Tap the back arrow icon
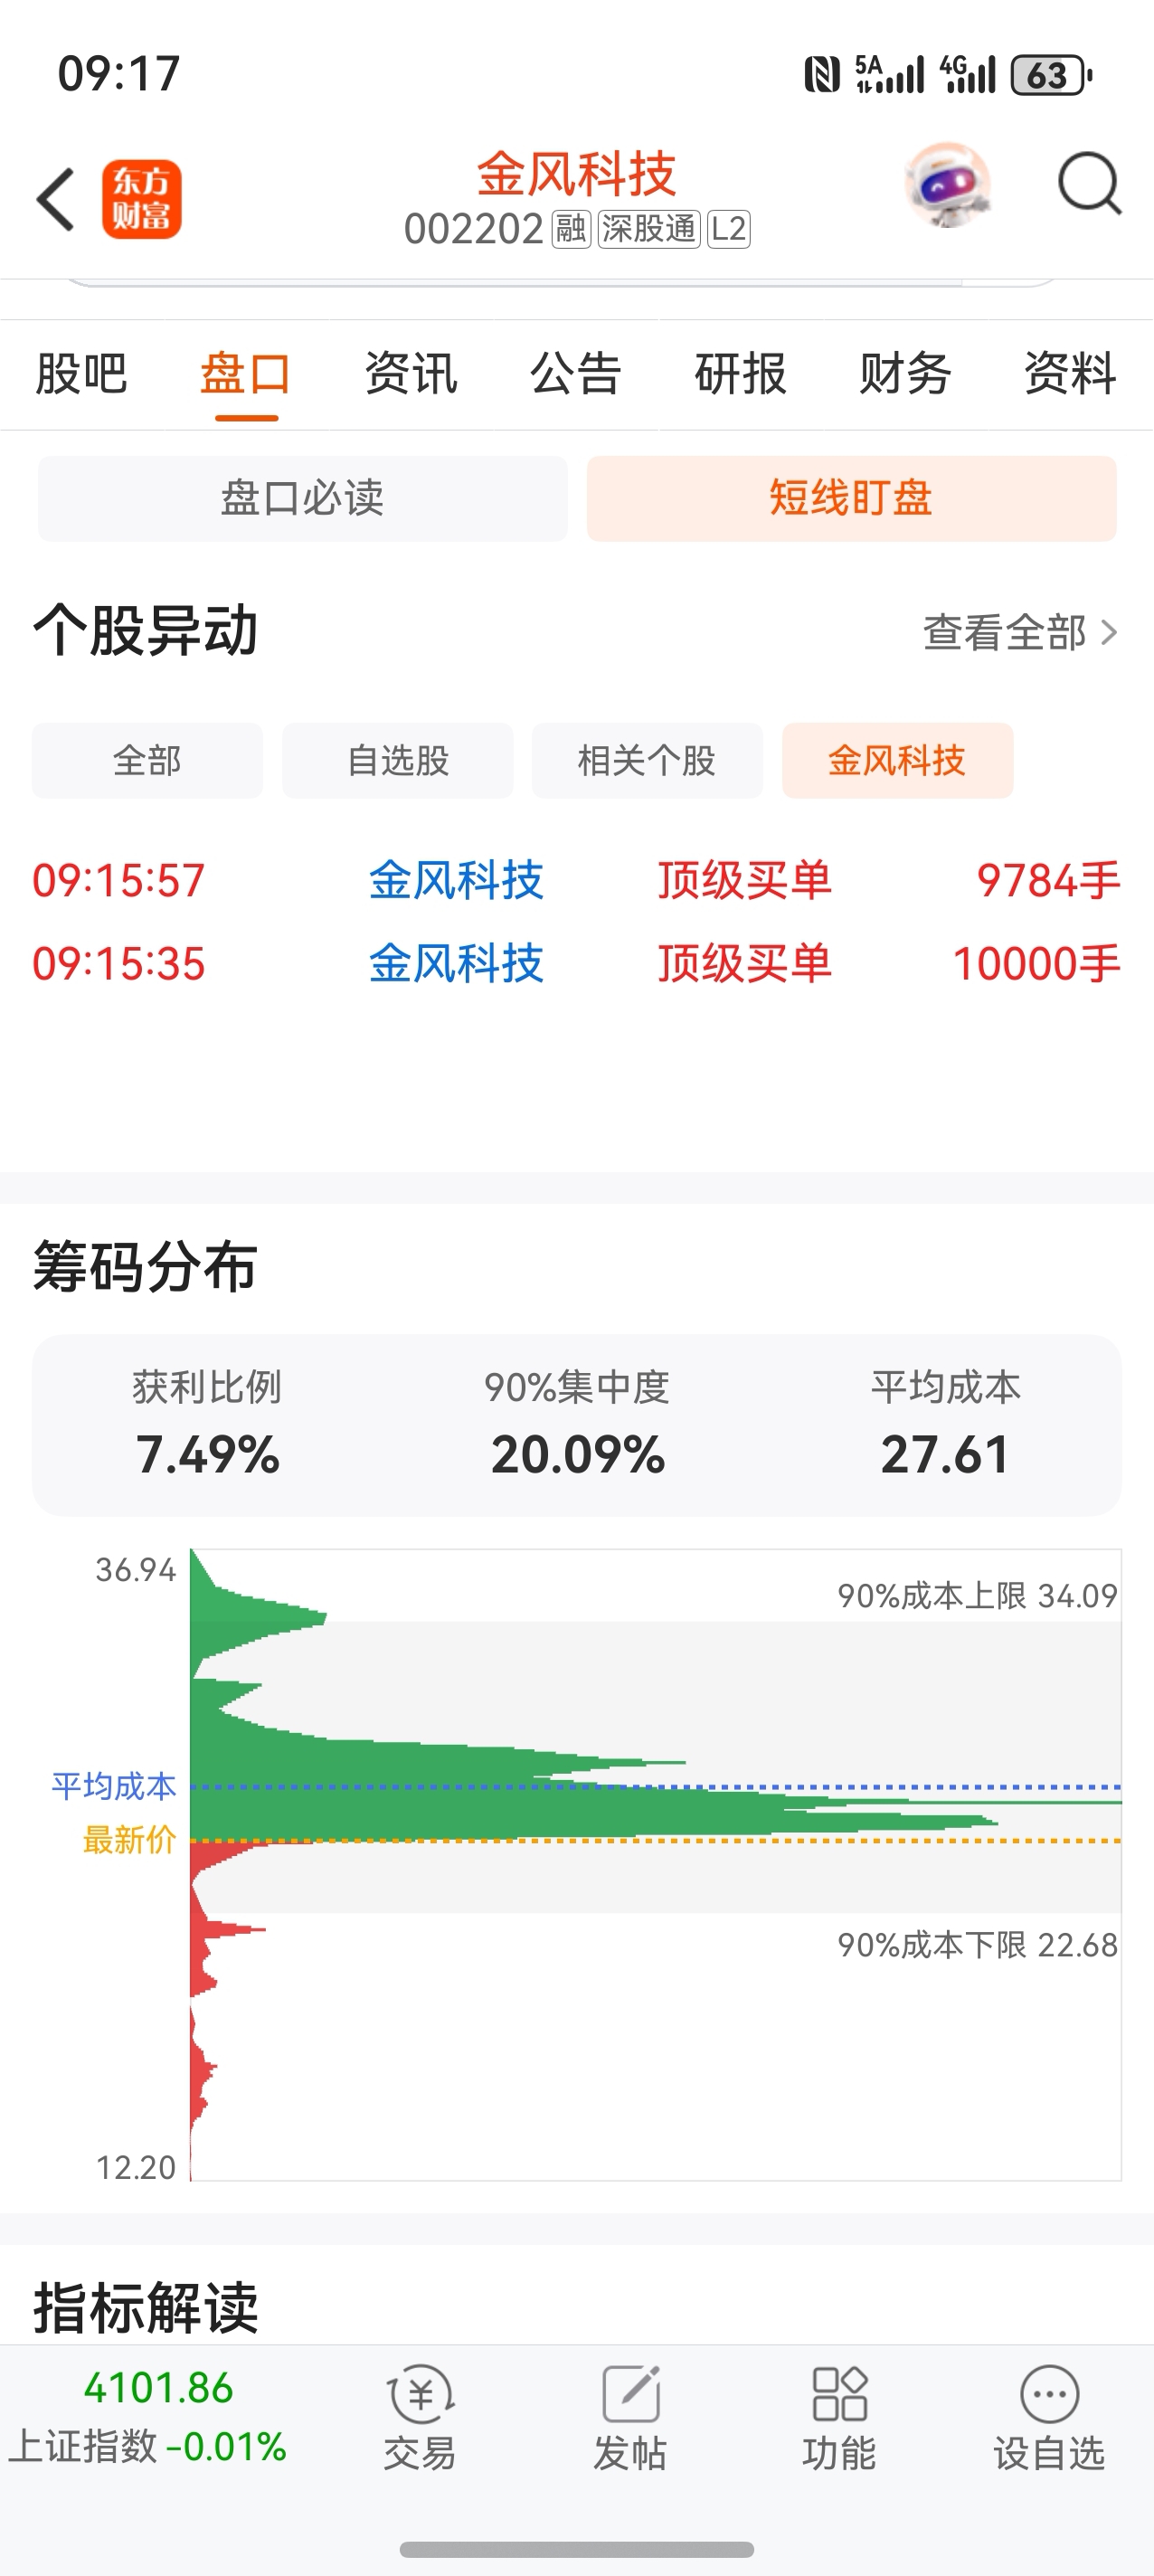 (x=56, y=199)
